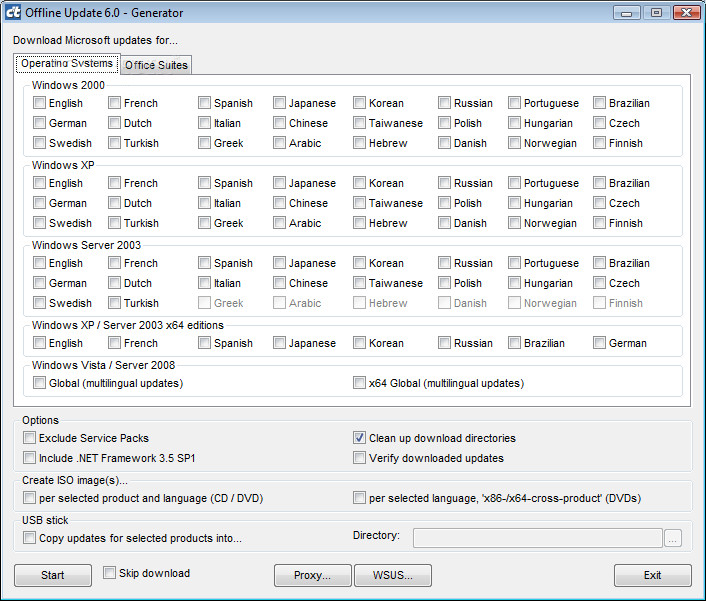The height and width of the screenshot is (601, 706).
Task: Check ISO per selected language cross-product DVDs
Action: (x=359, y=498)
